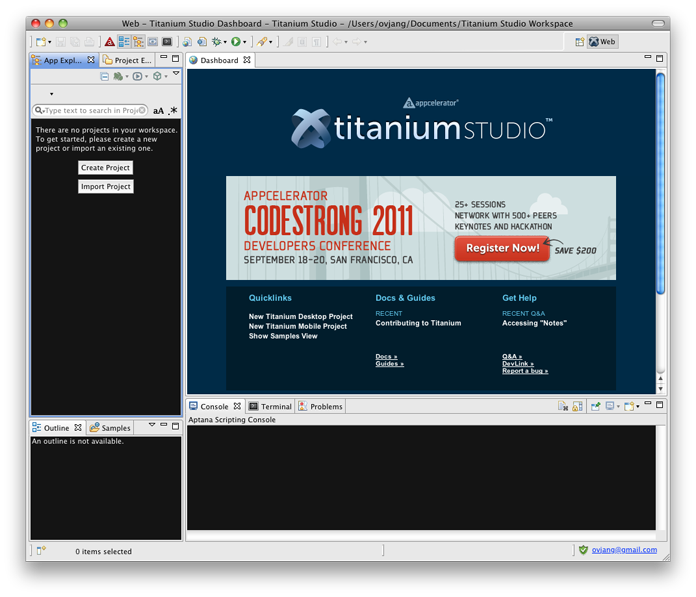Toggle the regular expression search option
This screenshot has height=597, width=696.
(x=173, y=111)
